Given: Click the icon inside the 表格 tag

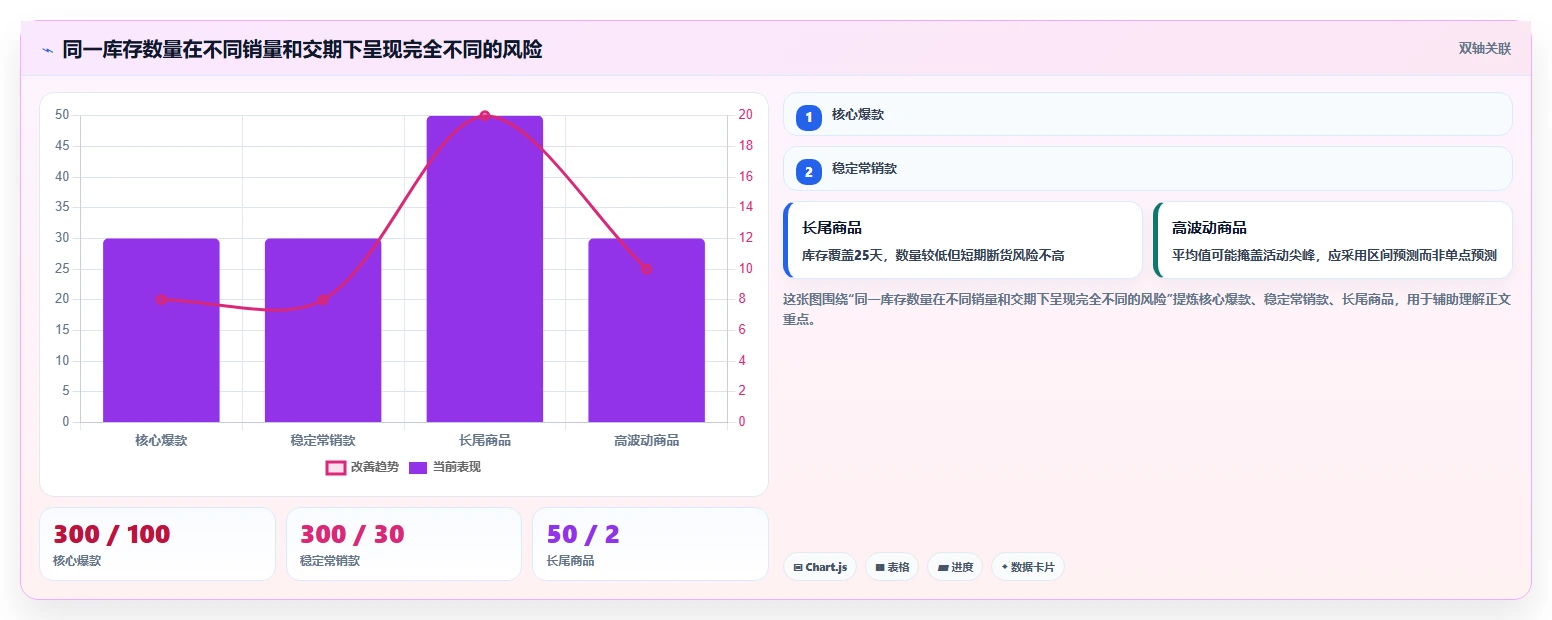Looking at the screenshot, I should tap(880, 568).
